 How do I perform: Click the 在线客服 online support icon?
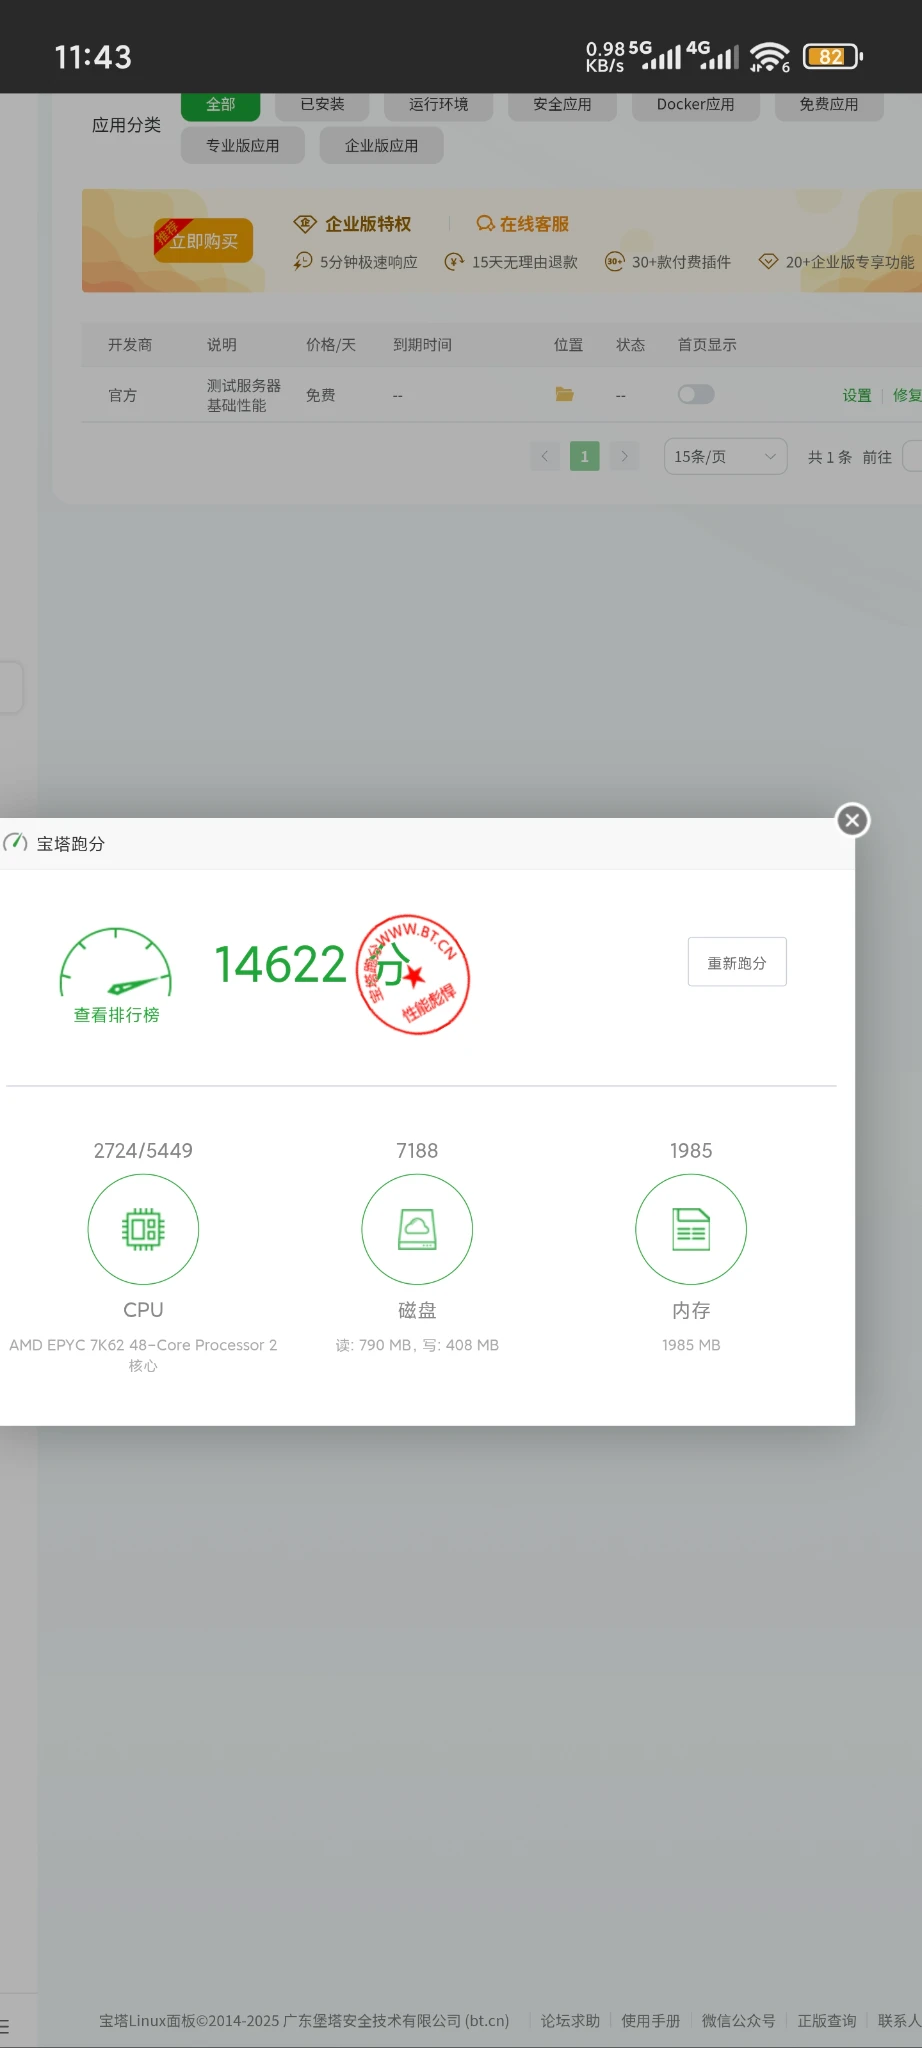485,224
